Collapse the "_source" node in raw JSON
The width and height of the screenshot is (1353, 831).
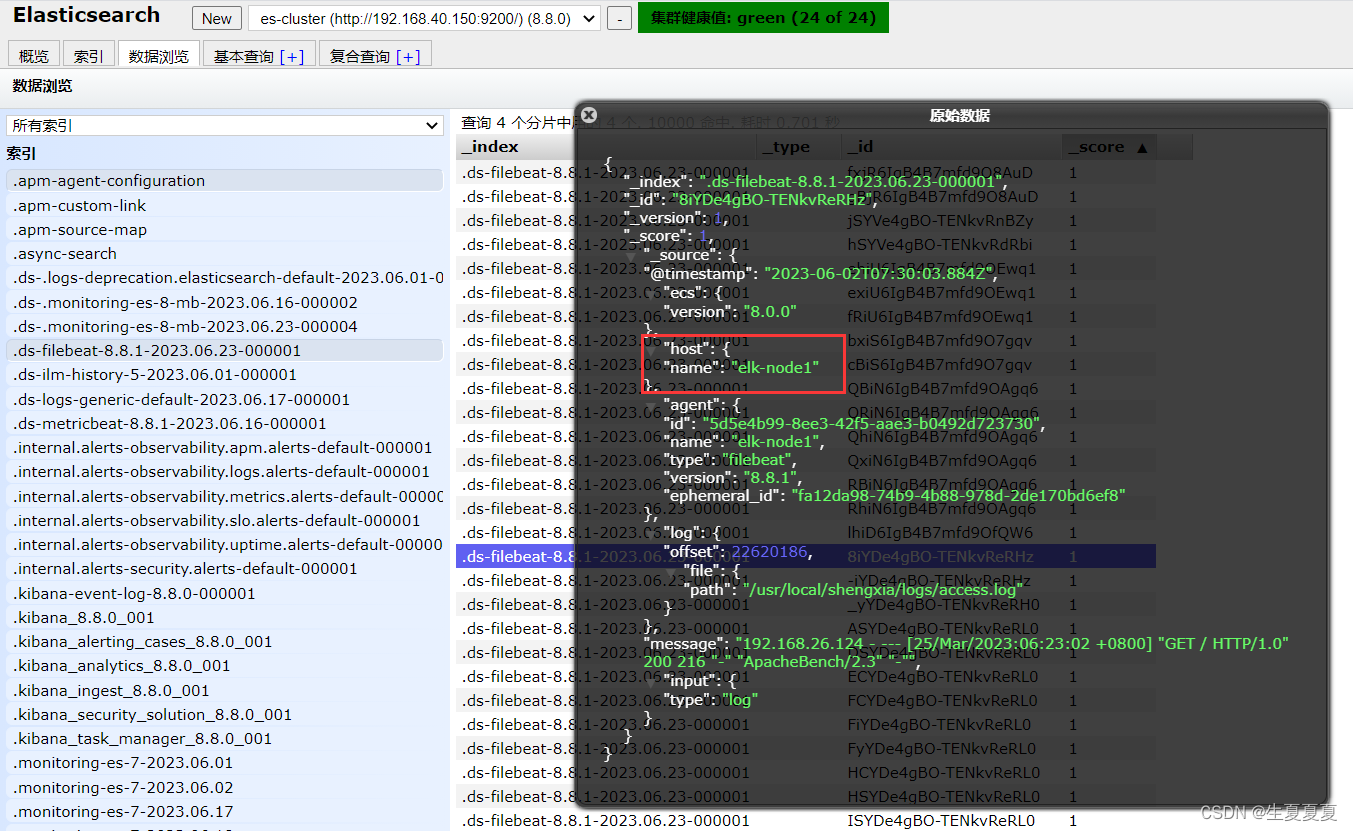click(x=631, y=255)
